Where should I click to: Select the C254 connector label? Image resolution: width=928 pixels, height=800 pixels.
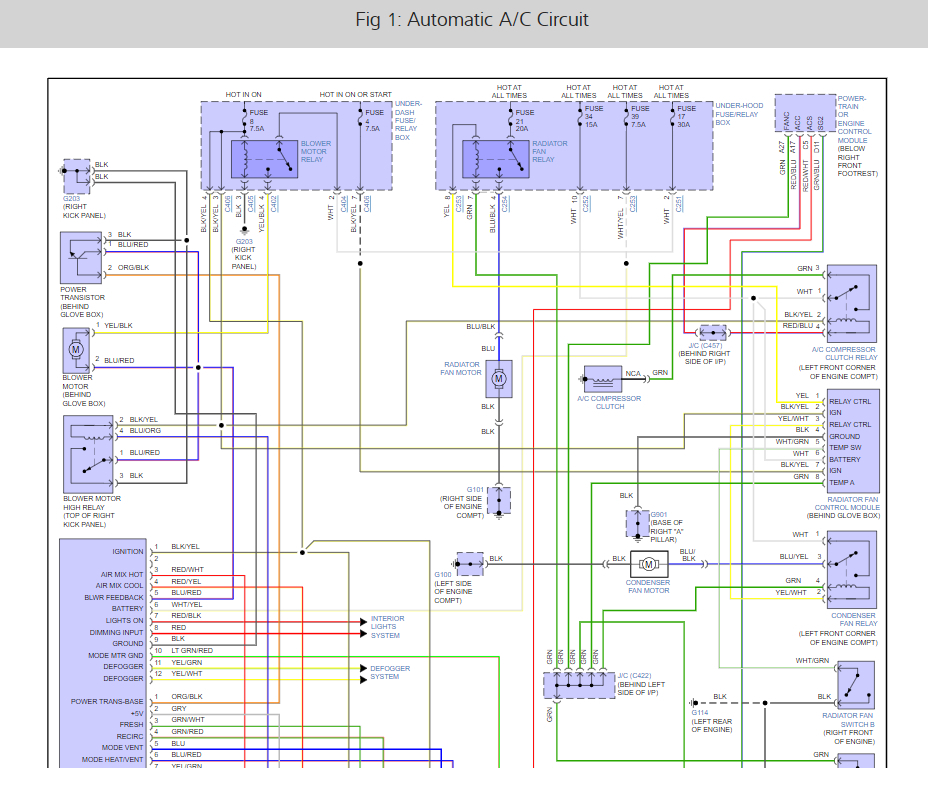[x=505, y=204]
